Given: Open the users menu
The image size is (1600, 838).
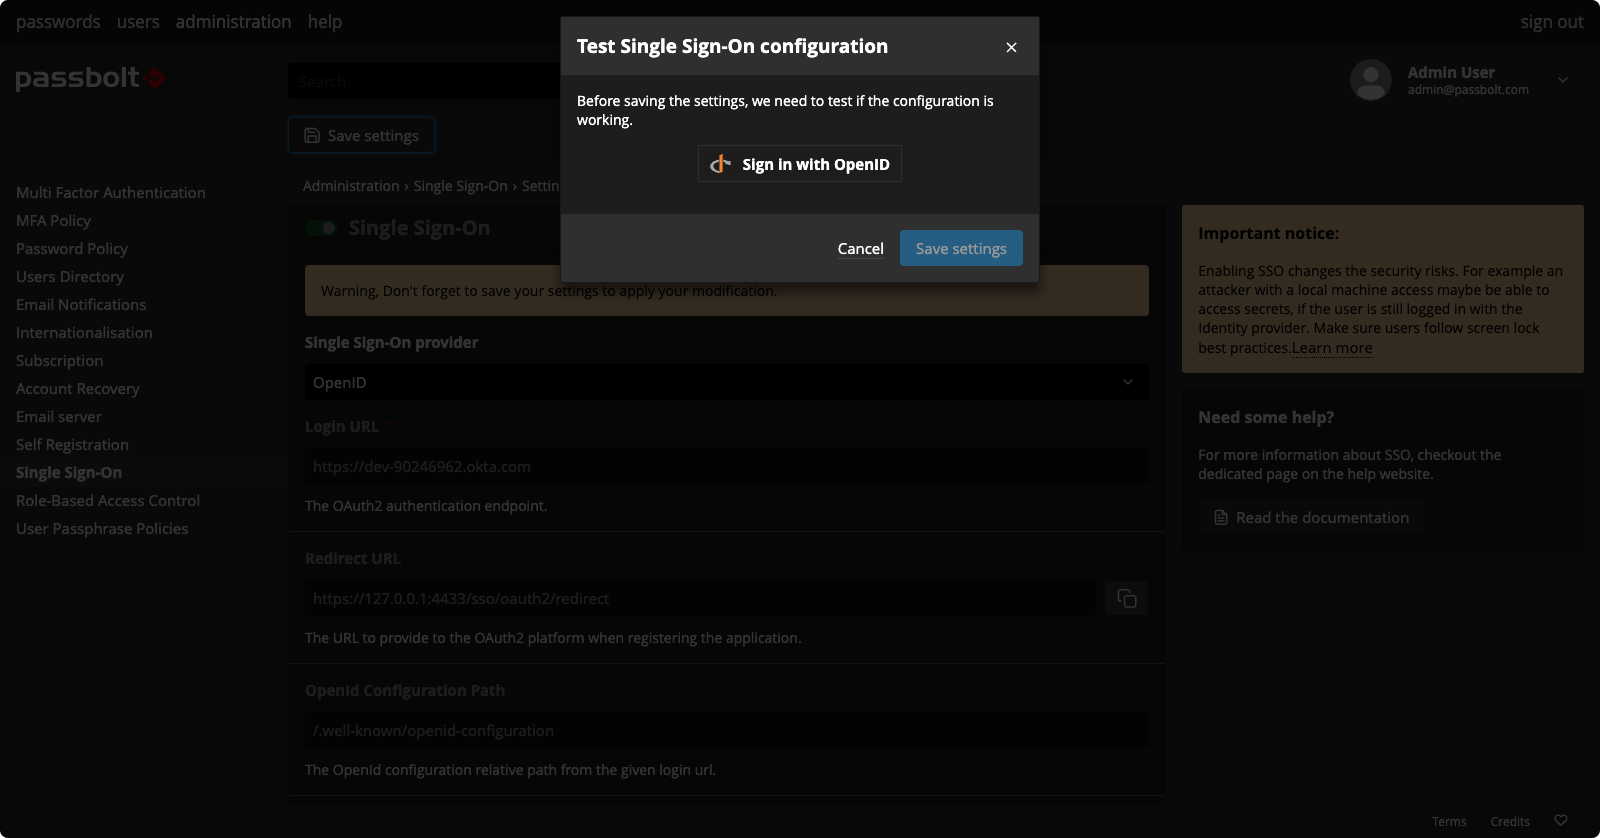Looking at the screenshot, I should coord(138,21).
